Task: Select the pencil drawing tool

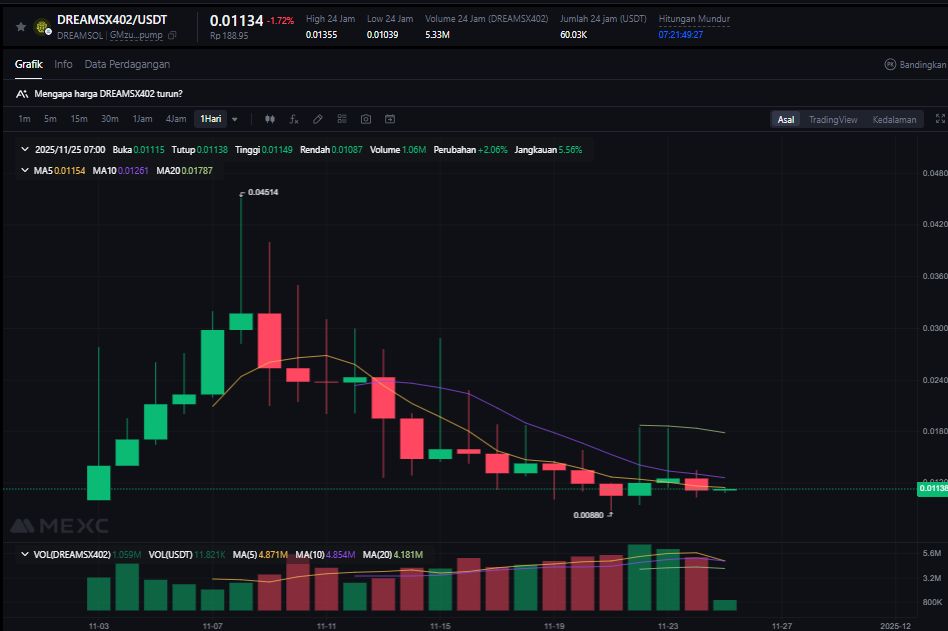Action: 318,119
